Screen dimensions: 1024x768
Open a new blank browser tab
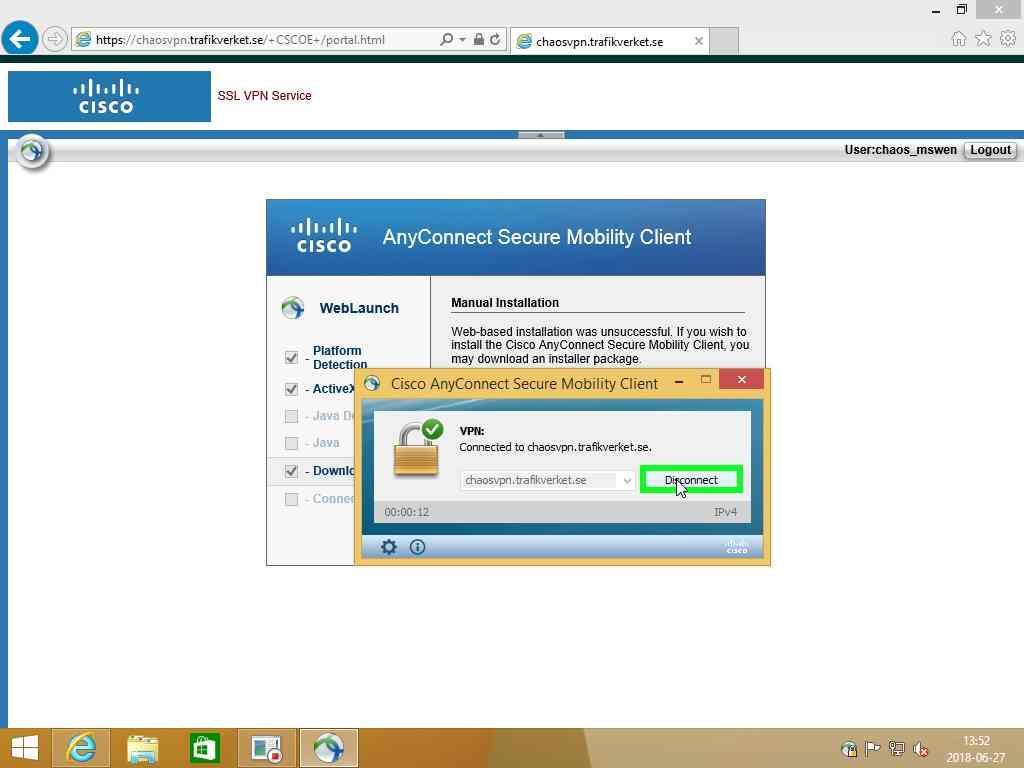pyautogui.click(x=724, y=41)
